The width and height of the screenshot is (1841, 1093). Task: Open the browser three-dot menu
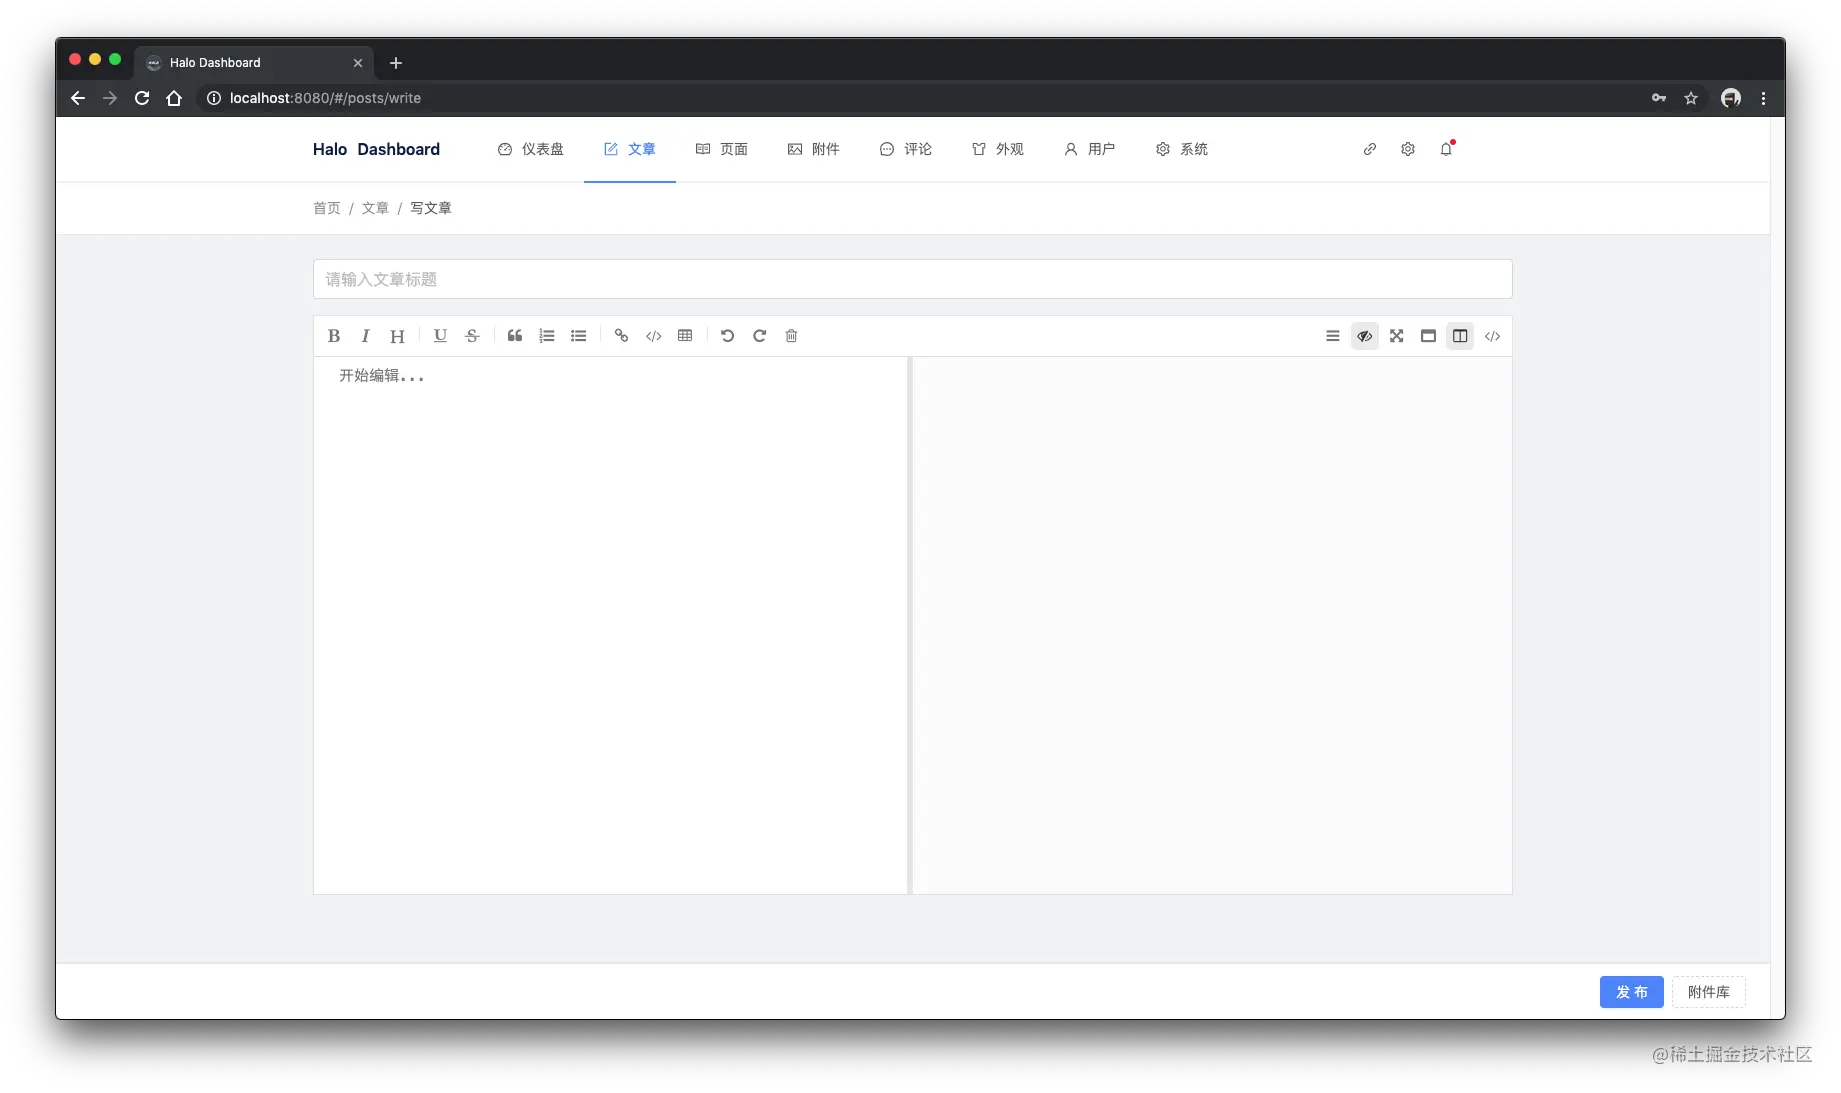click(1763, 98)
